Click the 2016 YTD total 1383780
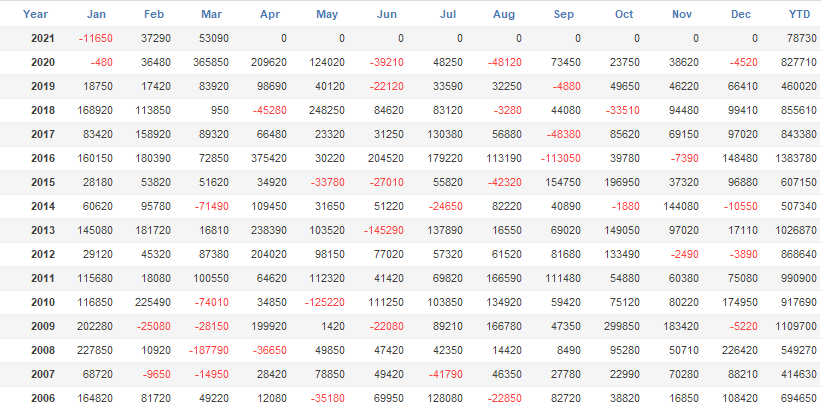 click(x=795, y=158)
